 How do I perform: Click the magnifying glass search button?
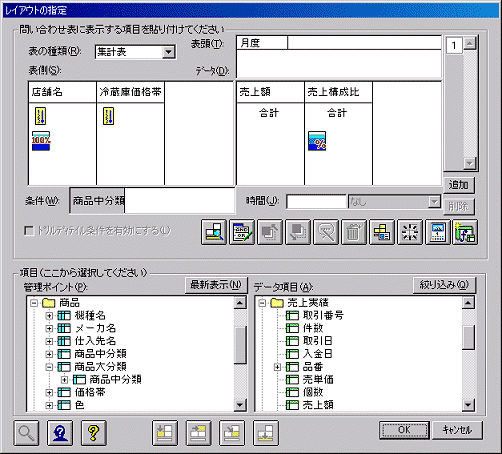pos(26,433)
